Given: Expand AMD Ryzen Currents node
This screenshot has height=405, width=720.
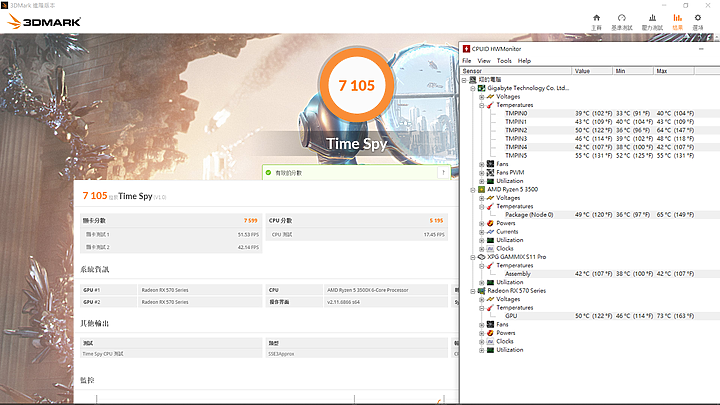Looking at the screenshot, I should click(x=482, y=232).
